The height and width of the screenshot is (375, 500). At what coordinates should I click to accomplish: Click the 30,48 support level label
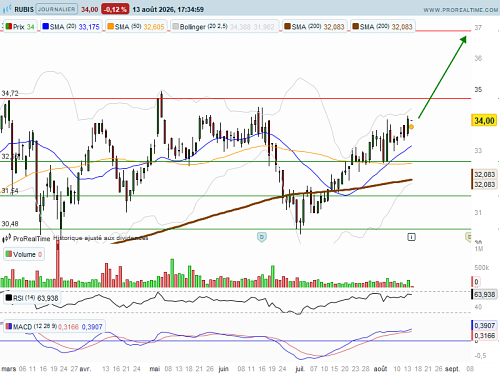click(10, 224)
